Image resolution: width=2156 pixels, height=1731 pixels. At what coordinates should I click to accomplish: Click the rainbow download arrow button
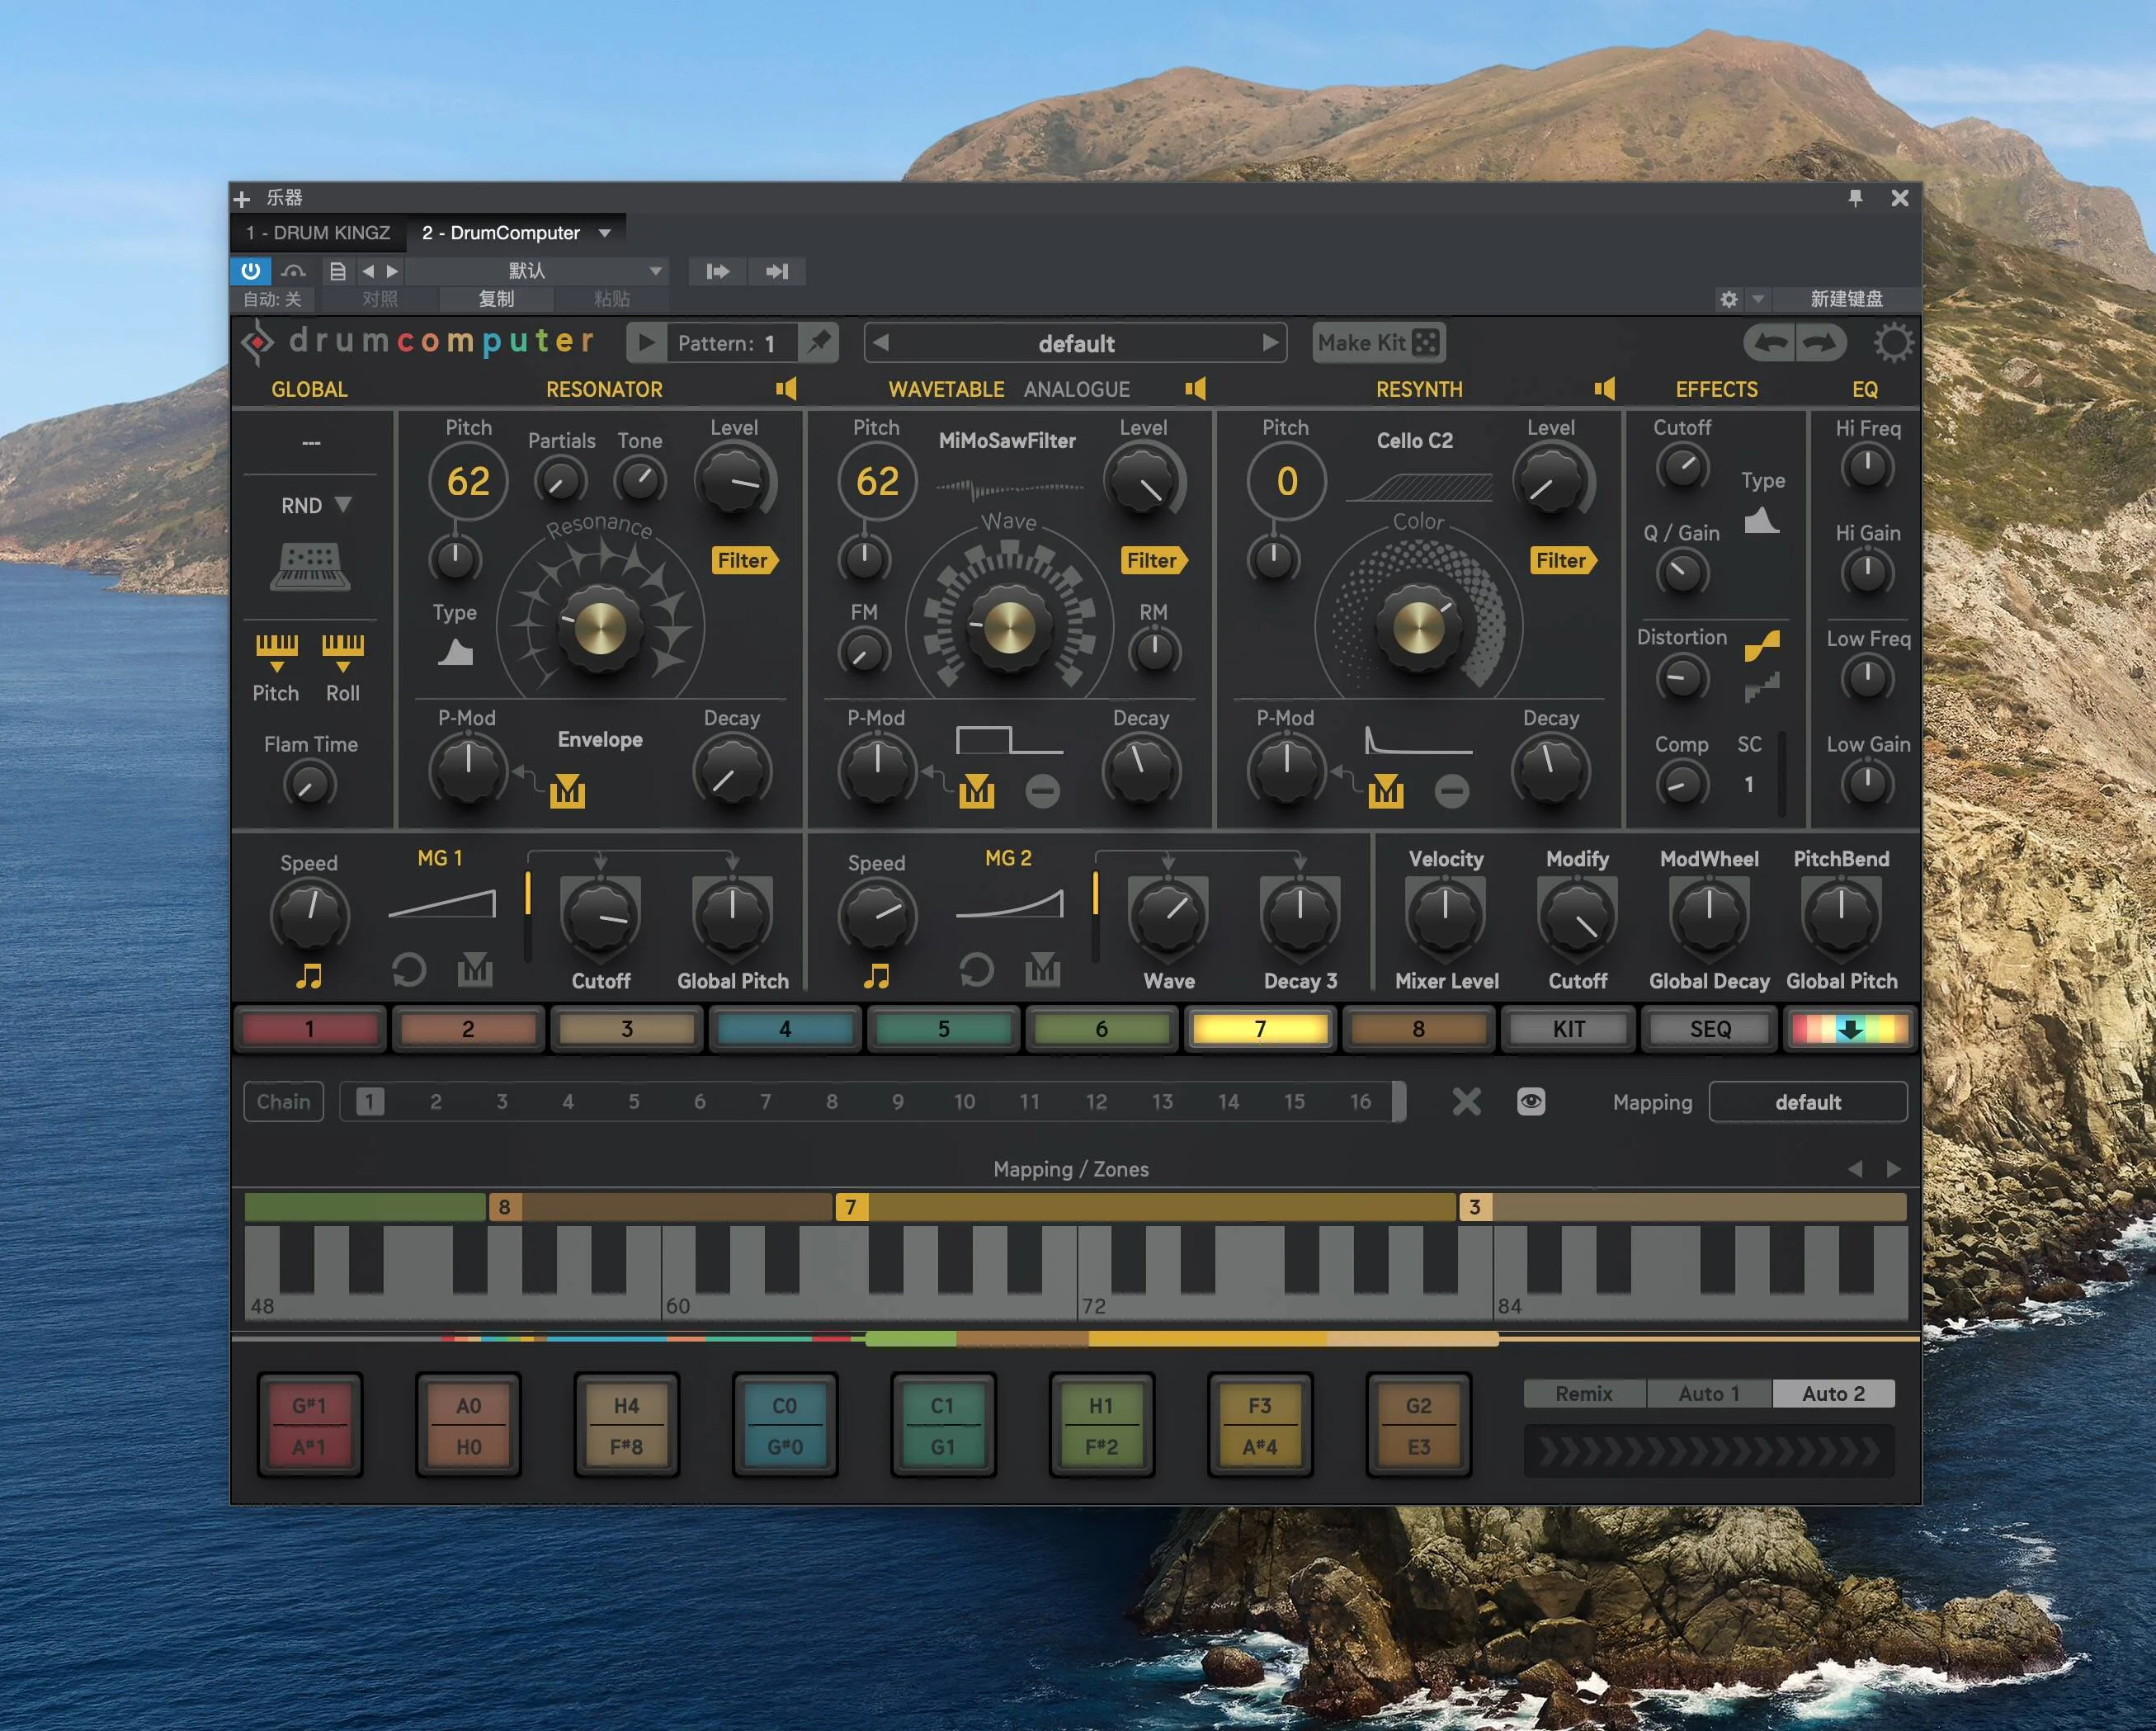pyautogui.click(x=1850, y=1029)
